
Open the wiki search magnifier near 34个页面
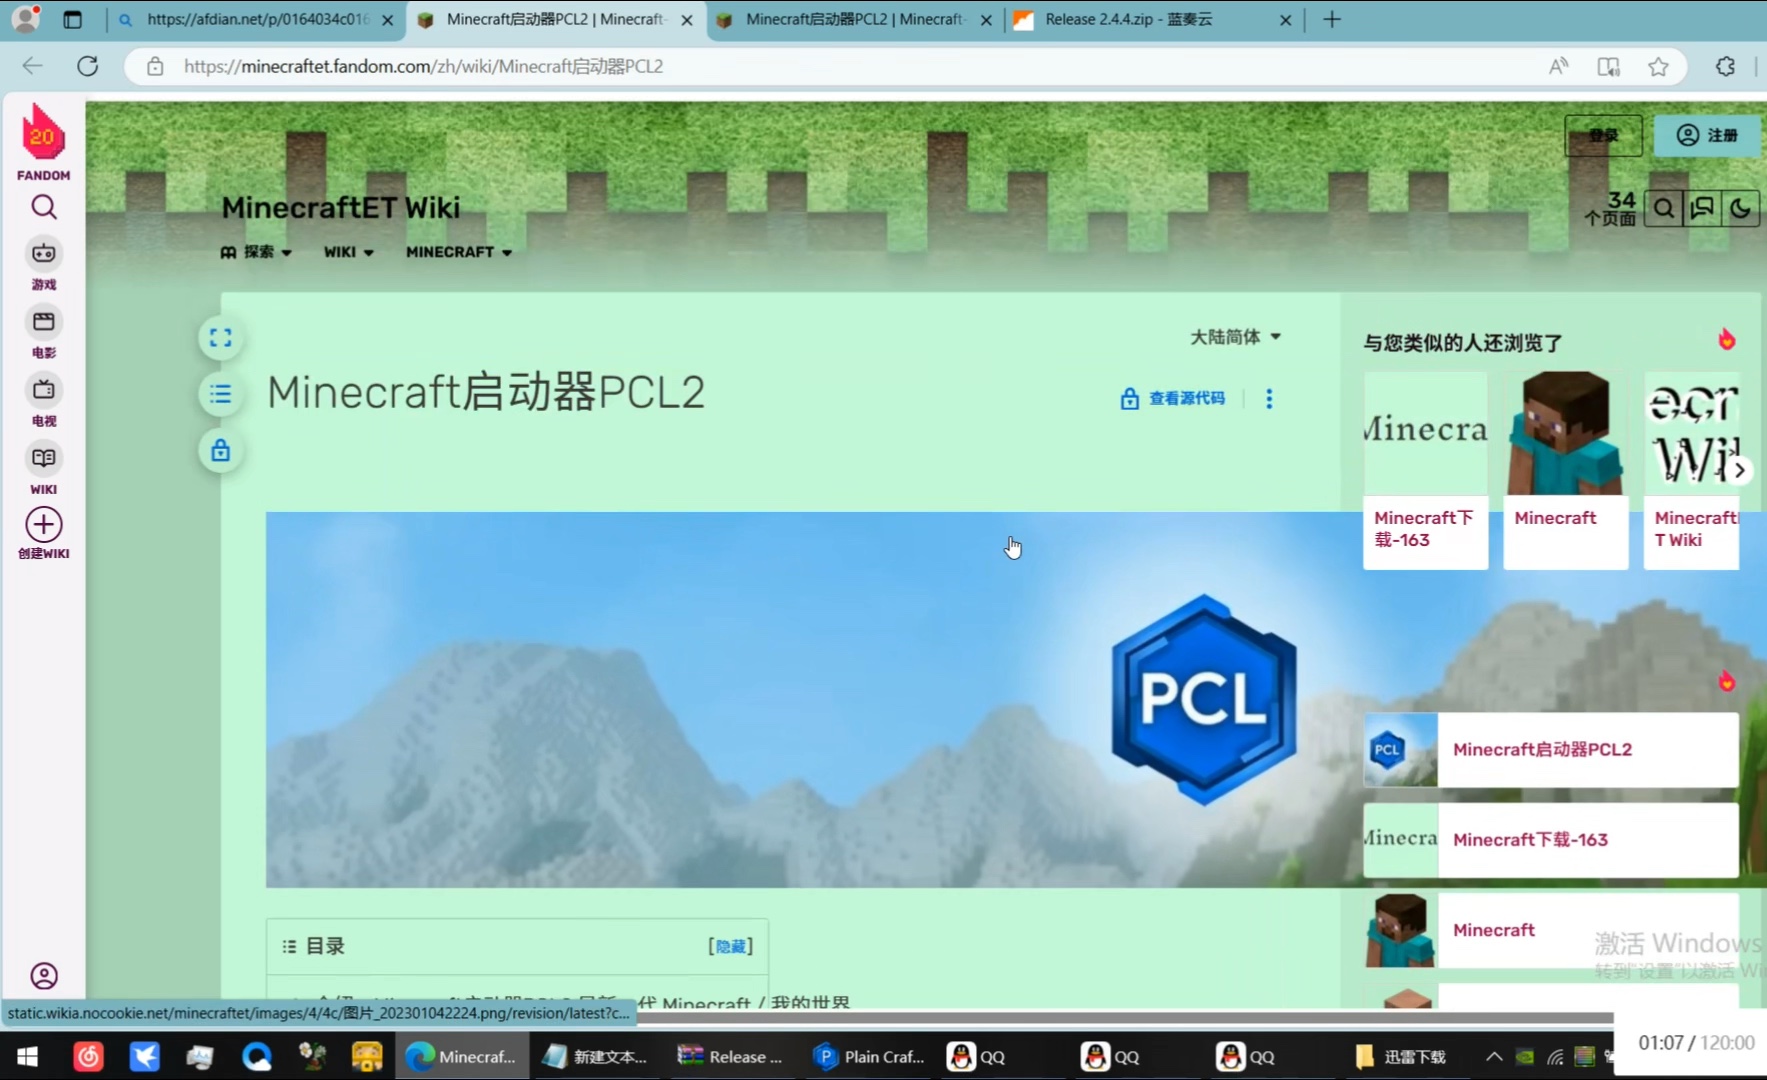[x=1663, y=208]
